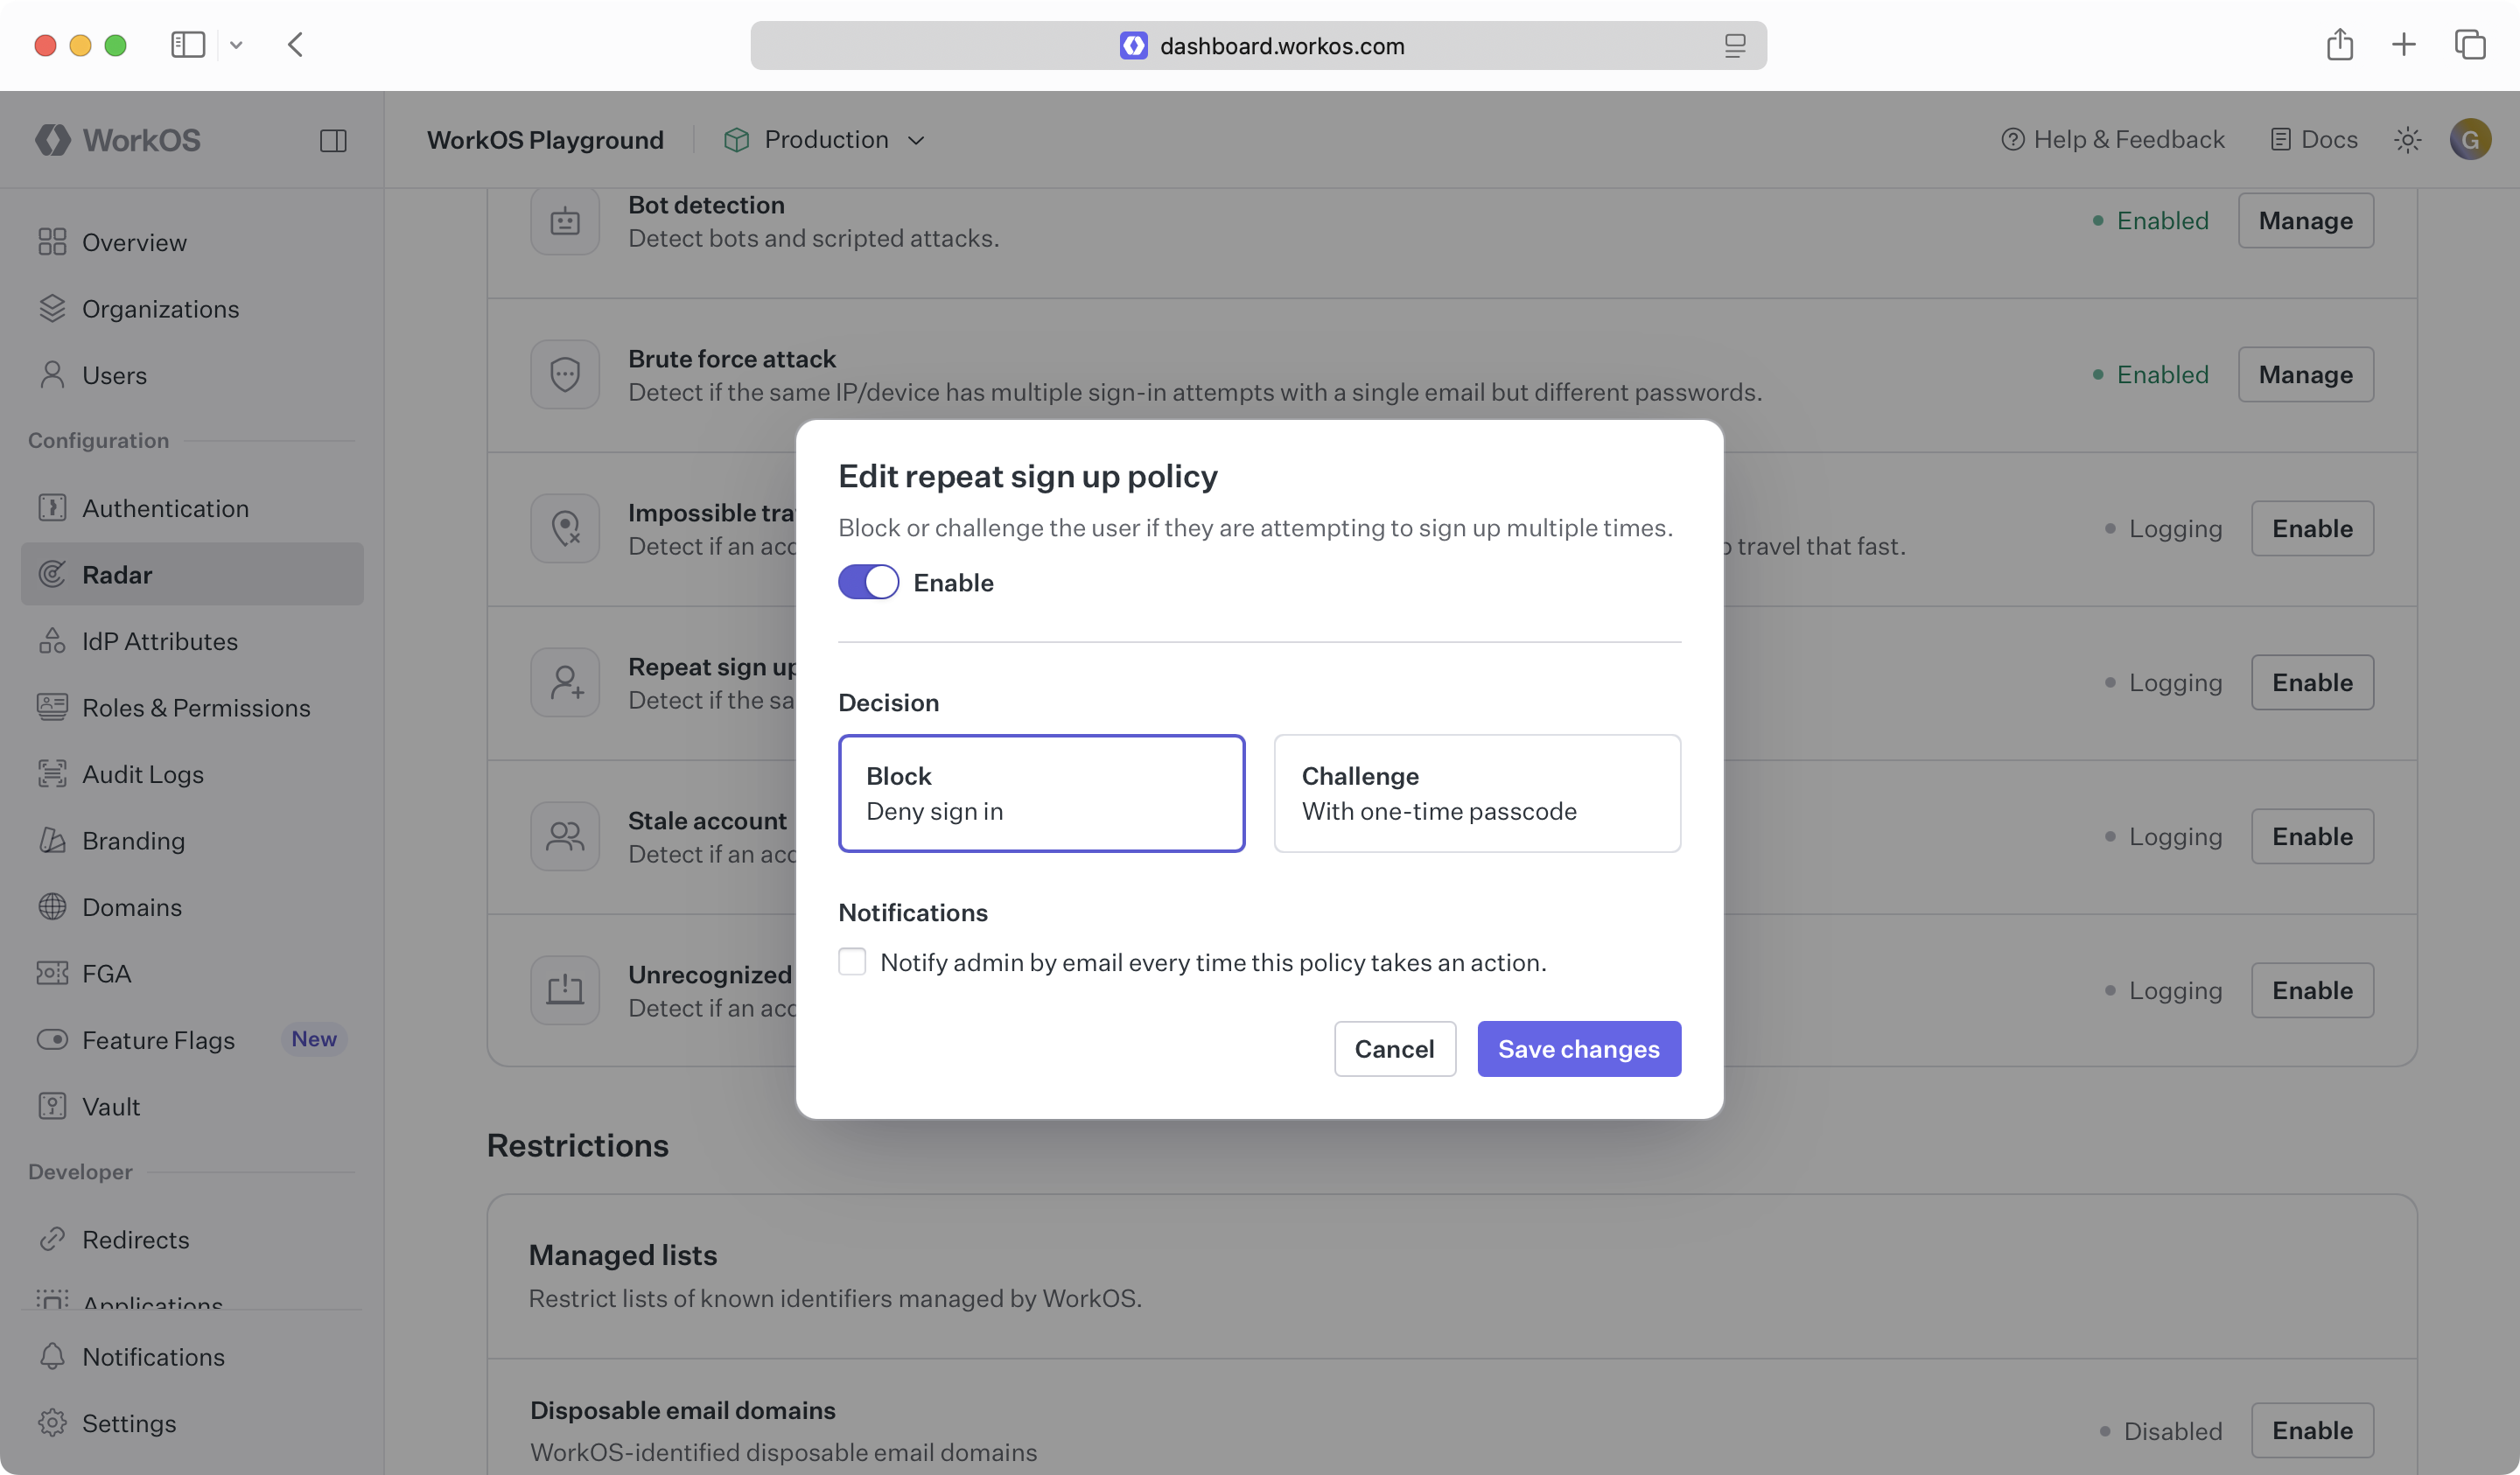This screenshot has height=1475, width=2520.
Task: Go to Audit Logs sidebar item
Action: point(143,774)
